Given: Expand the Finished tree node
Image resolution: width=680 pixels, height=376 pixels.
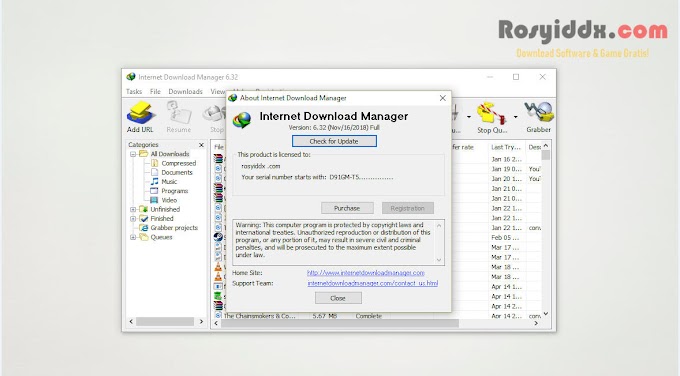Looking at the screenshot, I should (133, 219).
